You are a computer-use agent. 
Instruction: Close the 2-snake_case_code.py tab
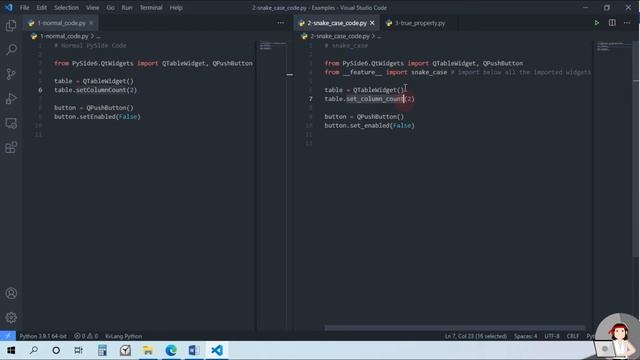372,23
